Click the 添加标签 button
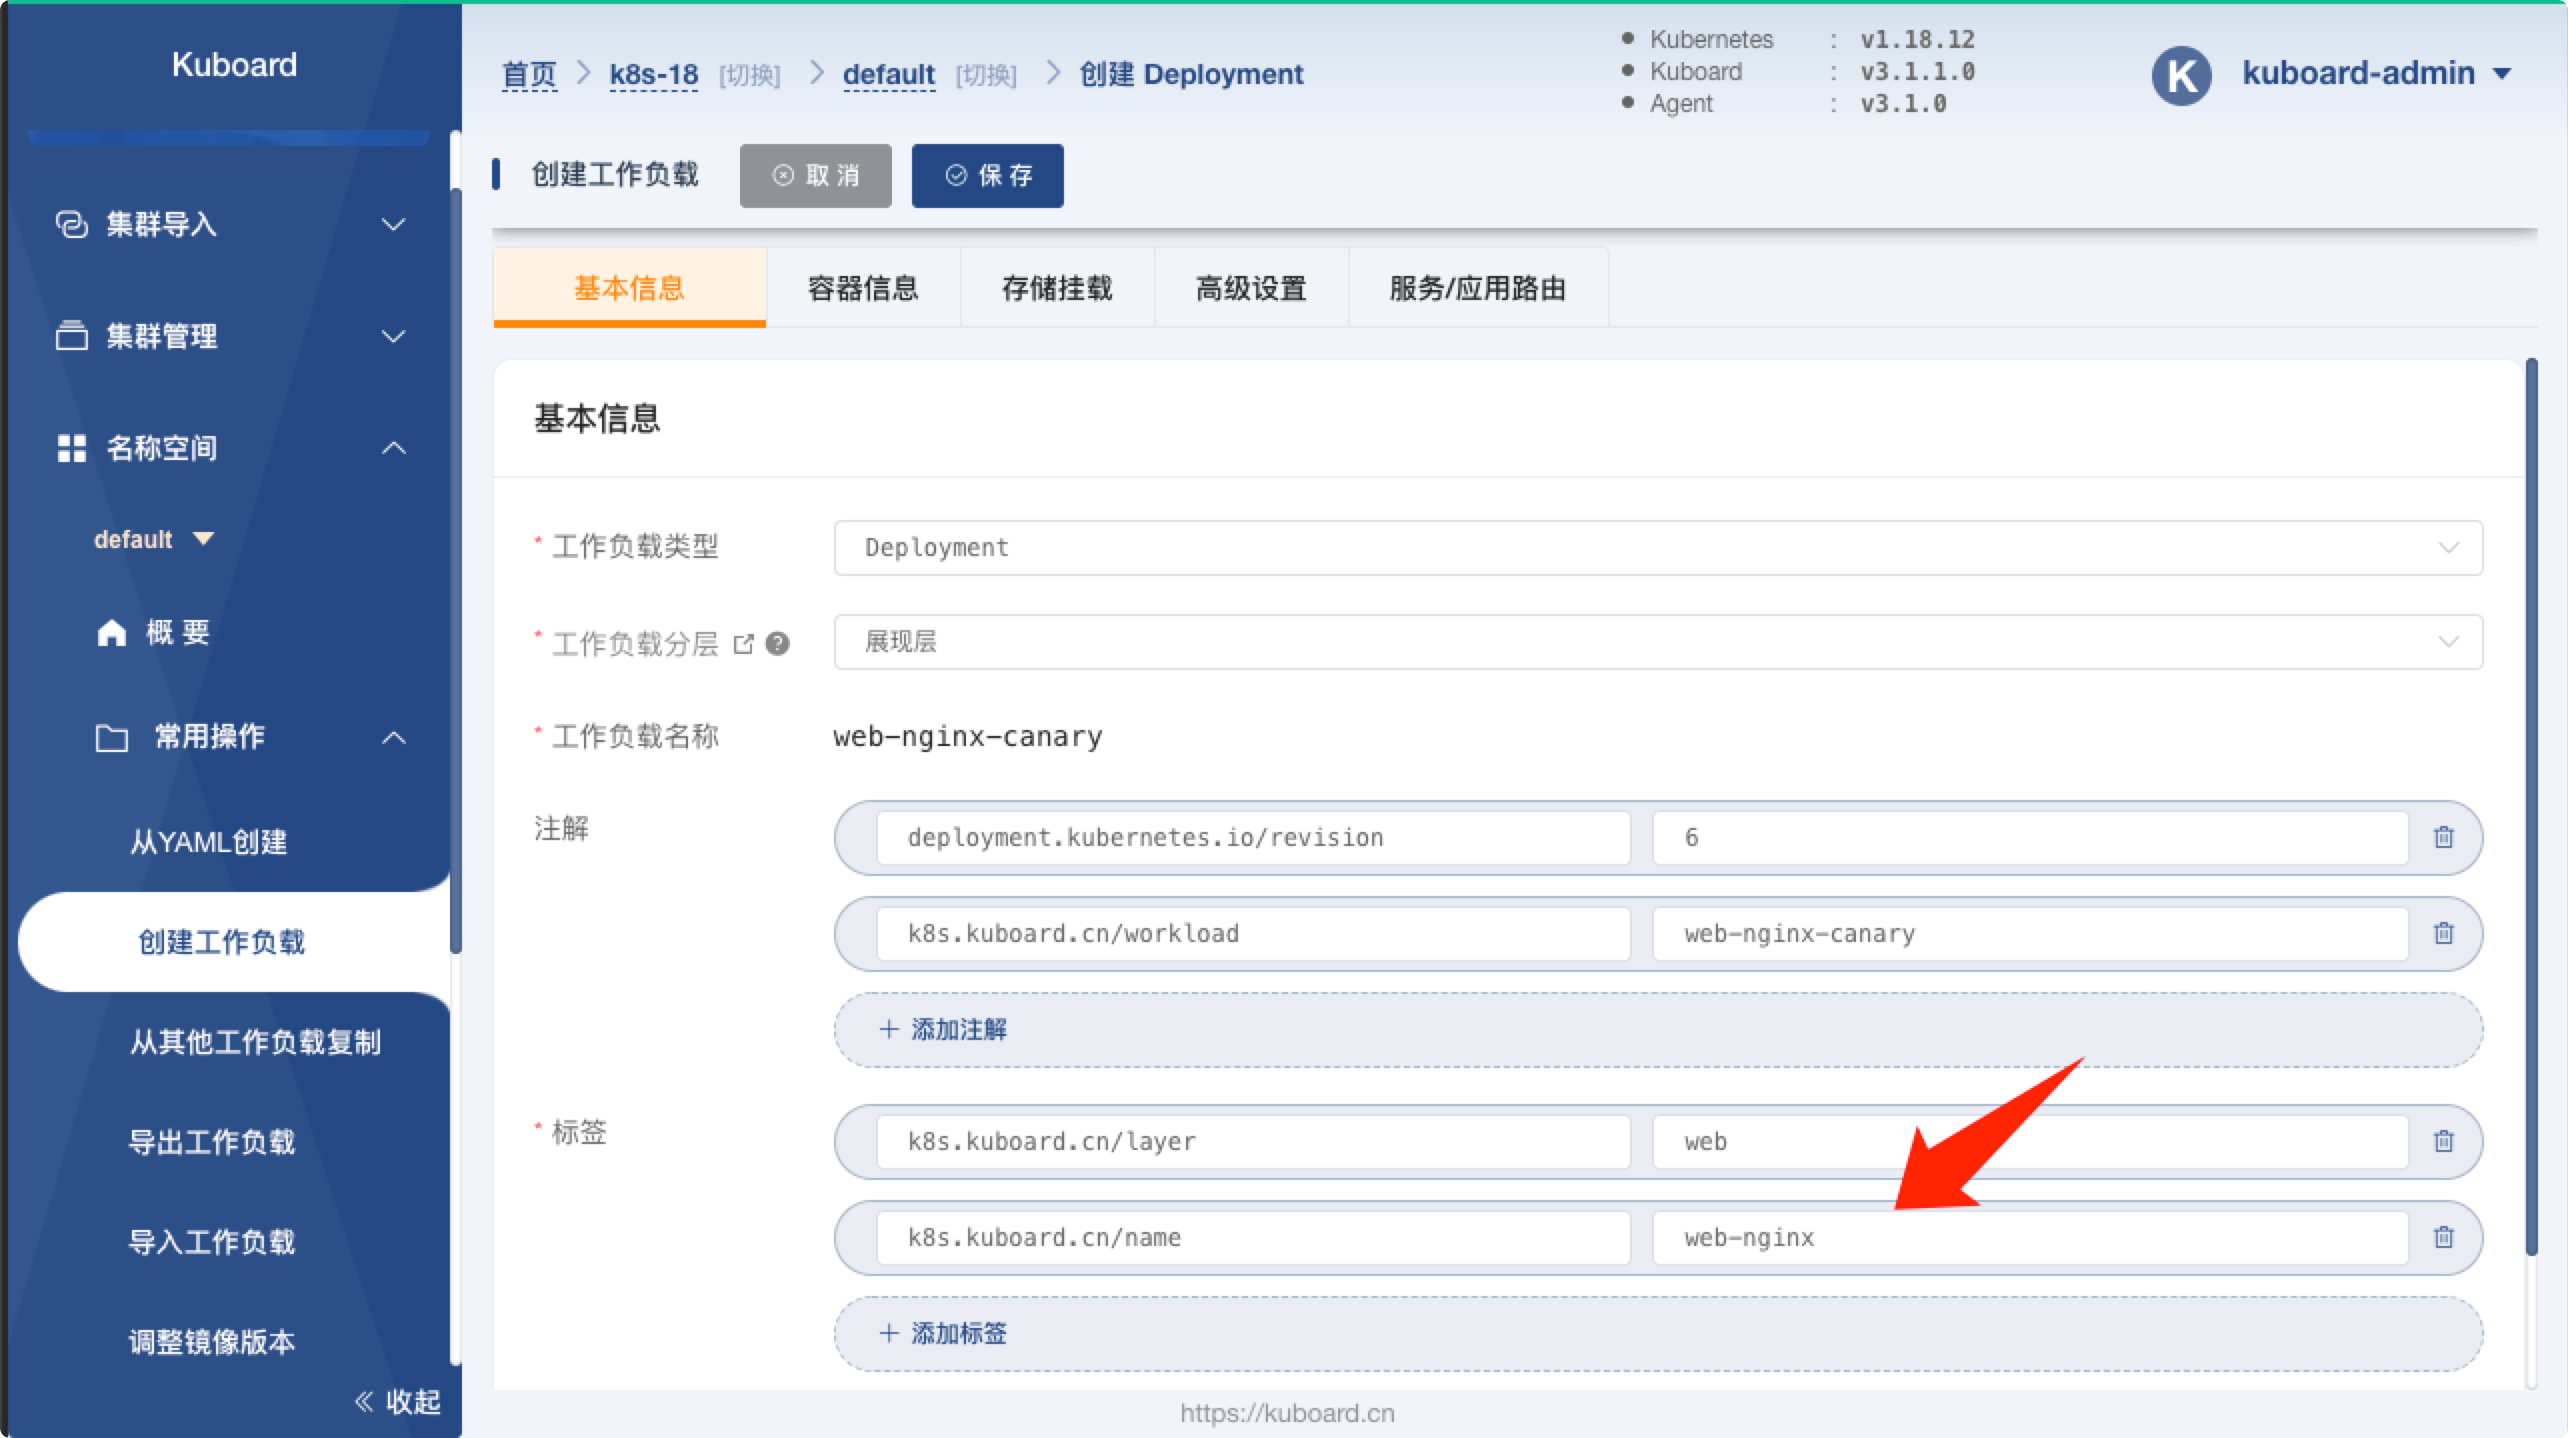2568x1438 pixels. click(944, 1333)
